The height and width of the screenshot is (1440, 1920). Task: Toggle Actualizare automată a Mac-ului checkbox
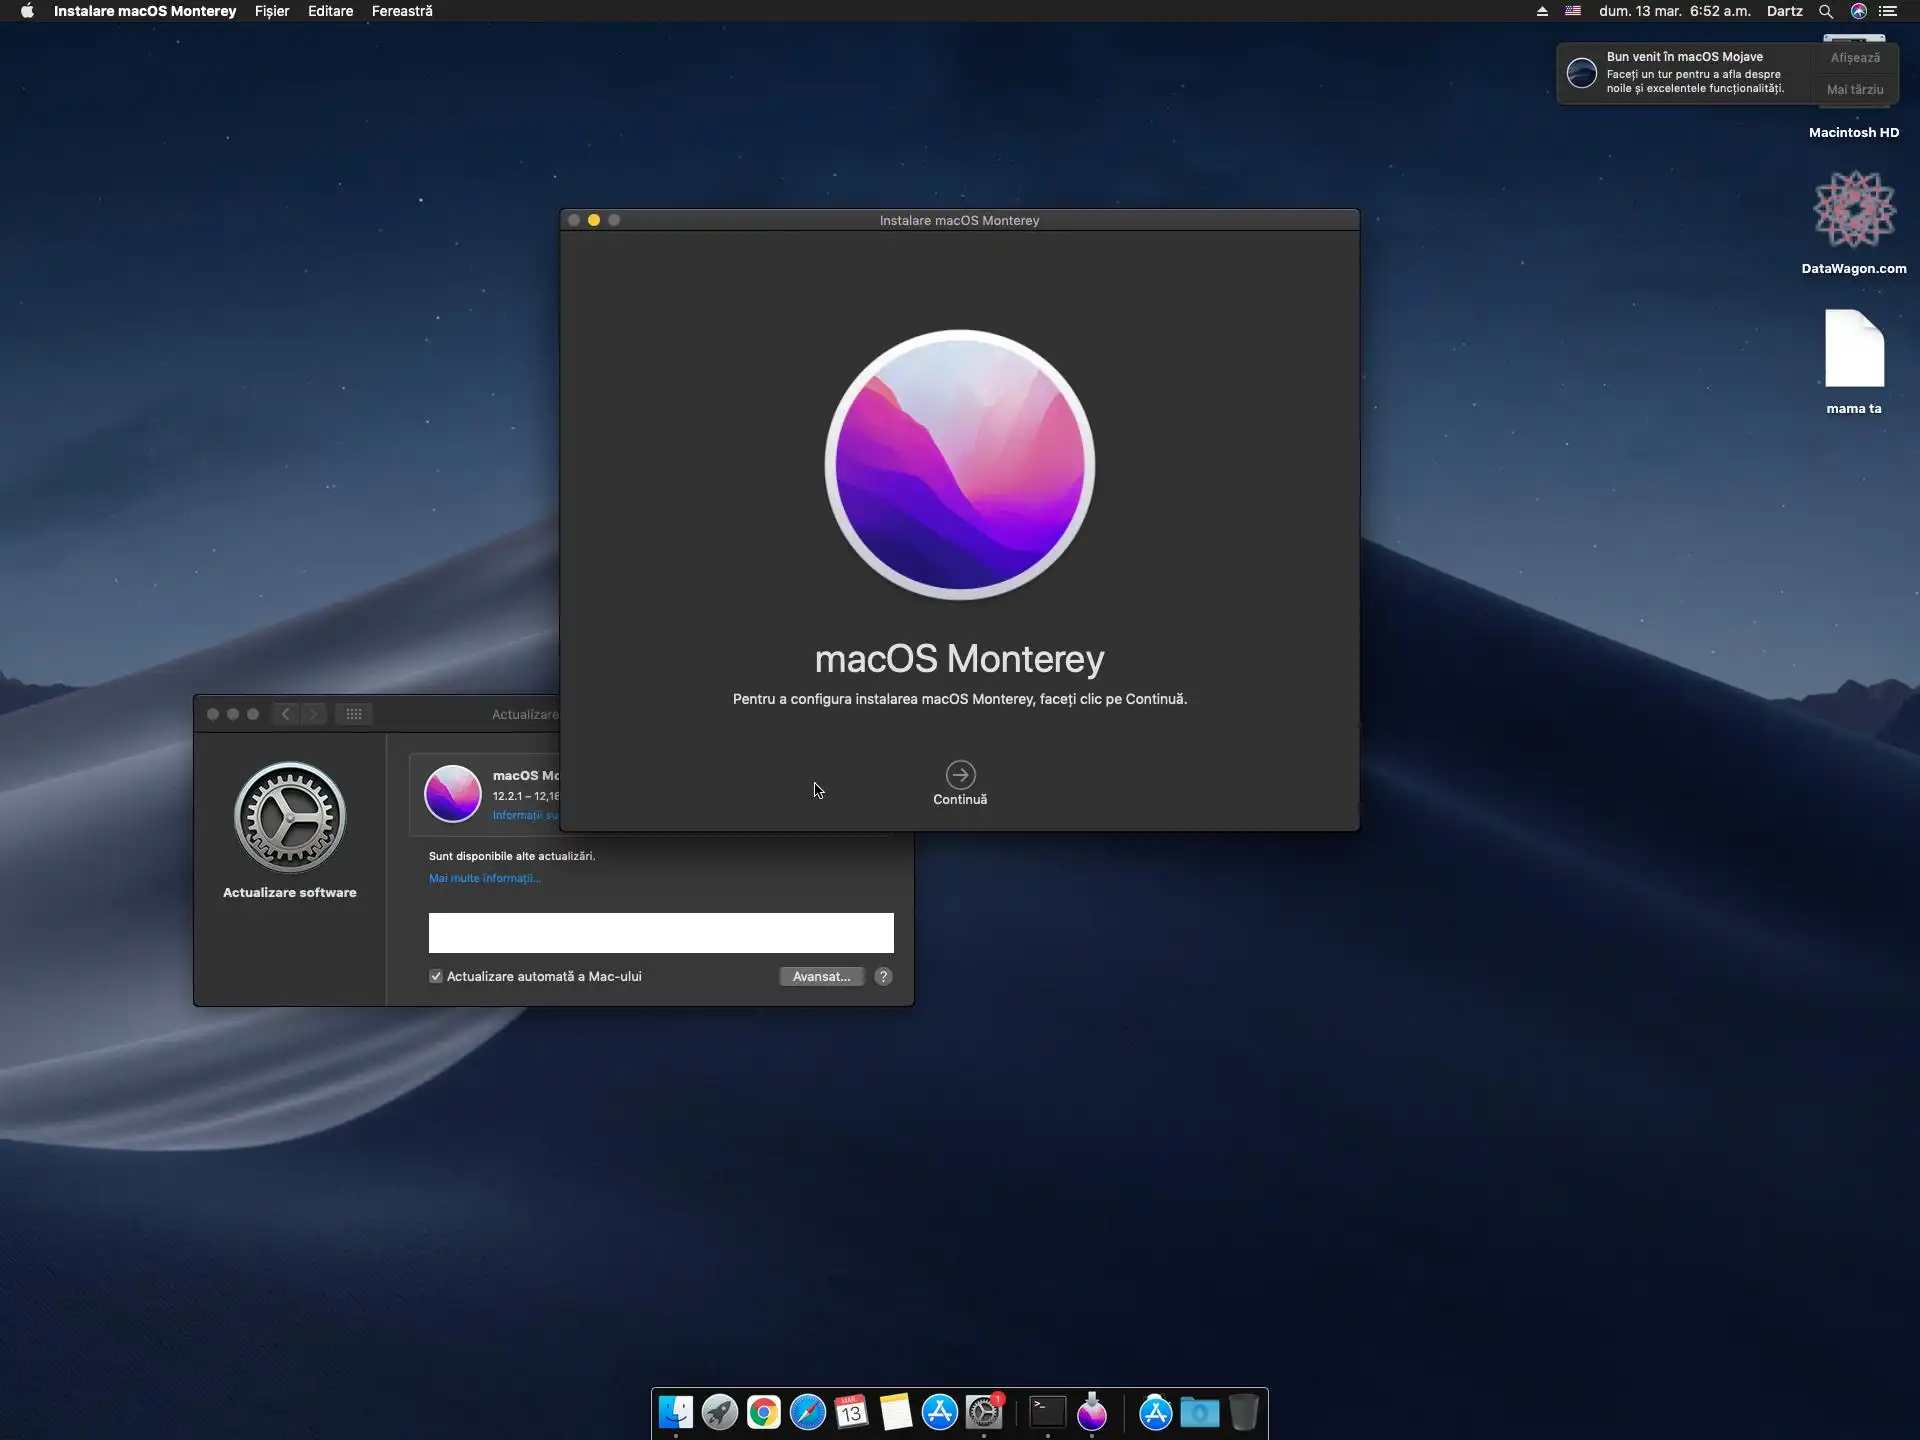(436, 976)
